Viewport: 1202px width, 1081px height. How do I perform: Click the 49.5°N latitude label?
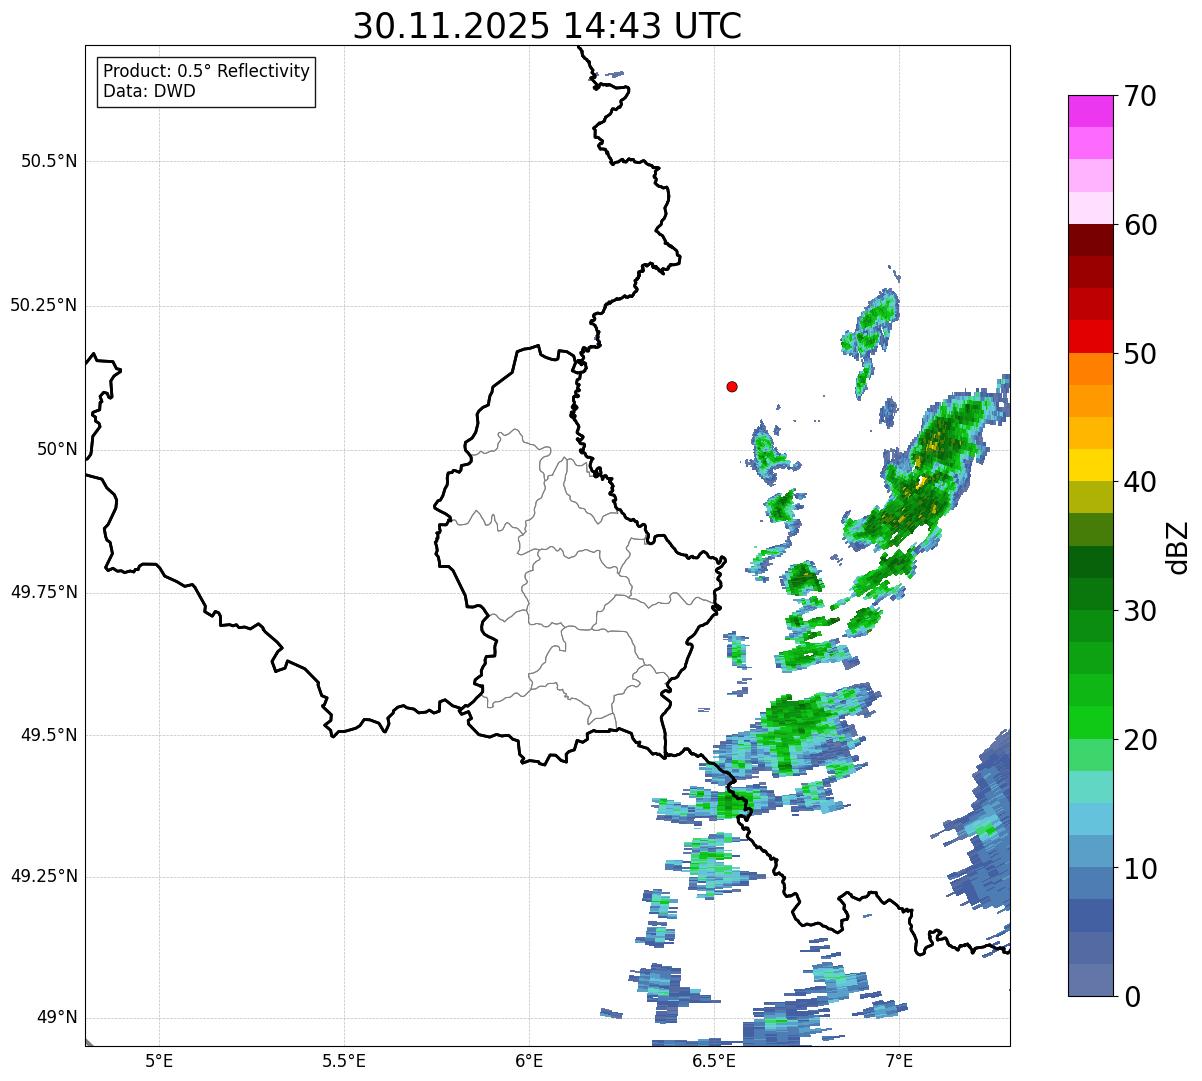point(48,735)
